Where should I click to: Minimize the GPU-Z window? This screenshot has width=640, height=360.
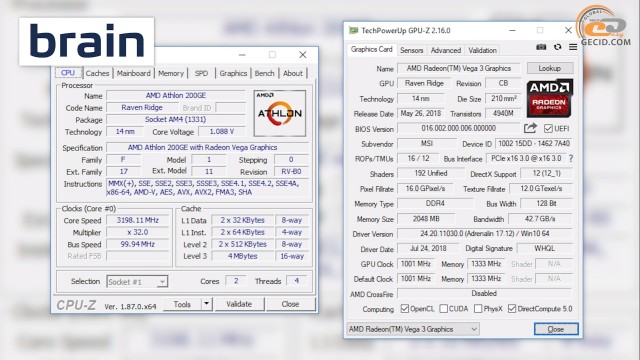pos(512,31)
